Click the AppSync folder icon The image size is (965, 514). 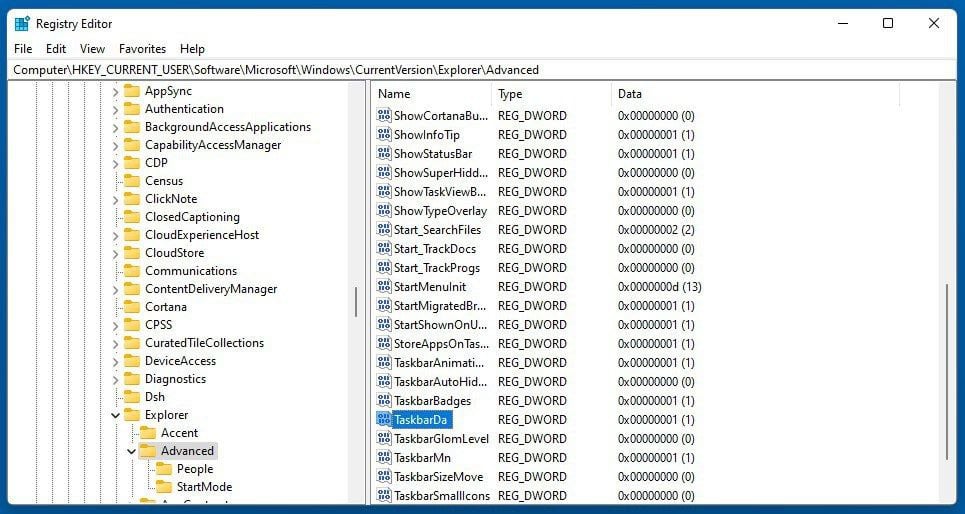132,91
